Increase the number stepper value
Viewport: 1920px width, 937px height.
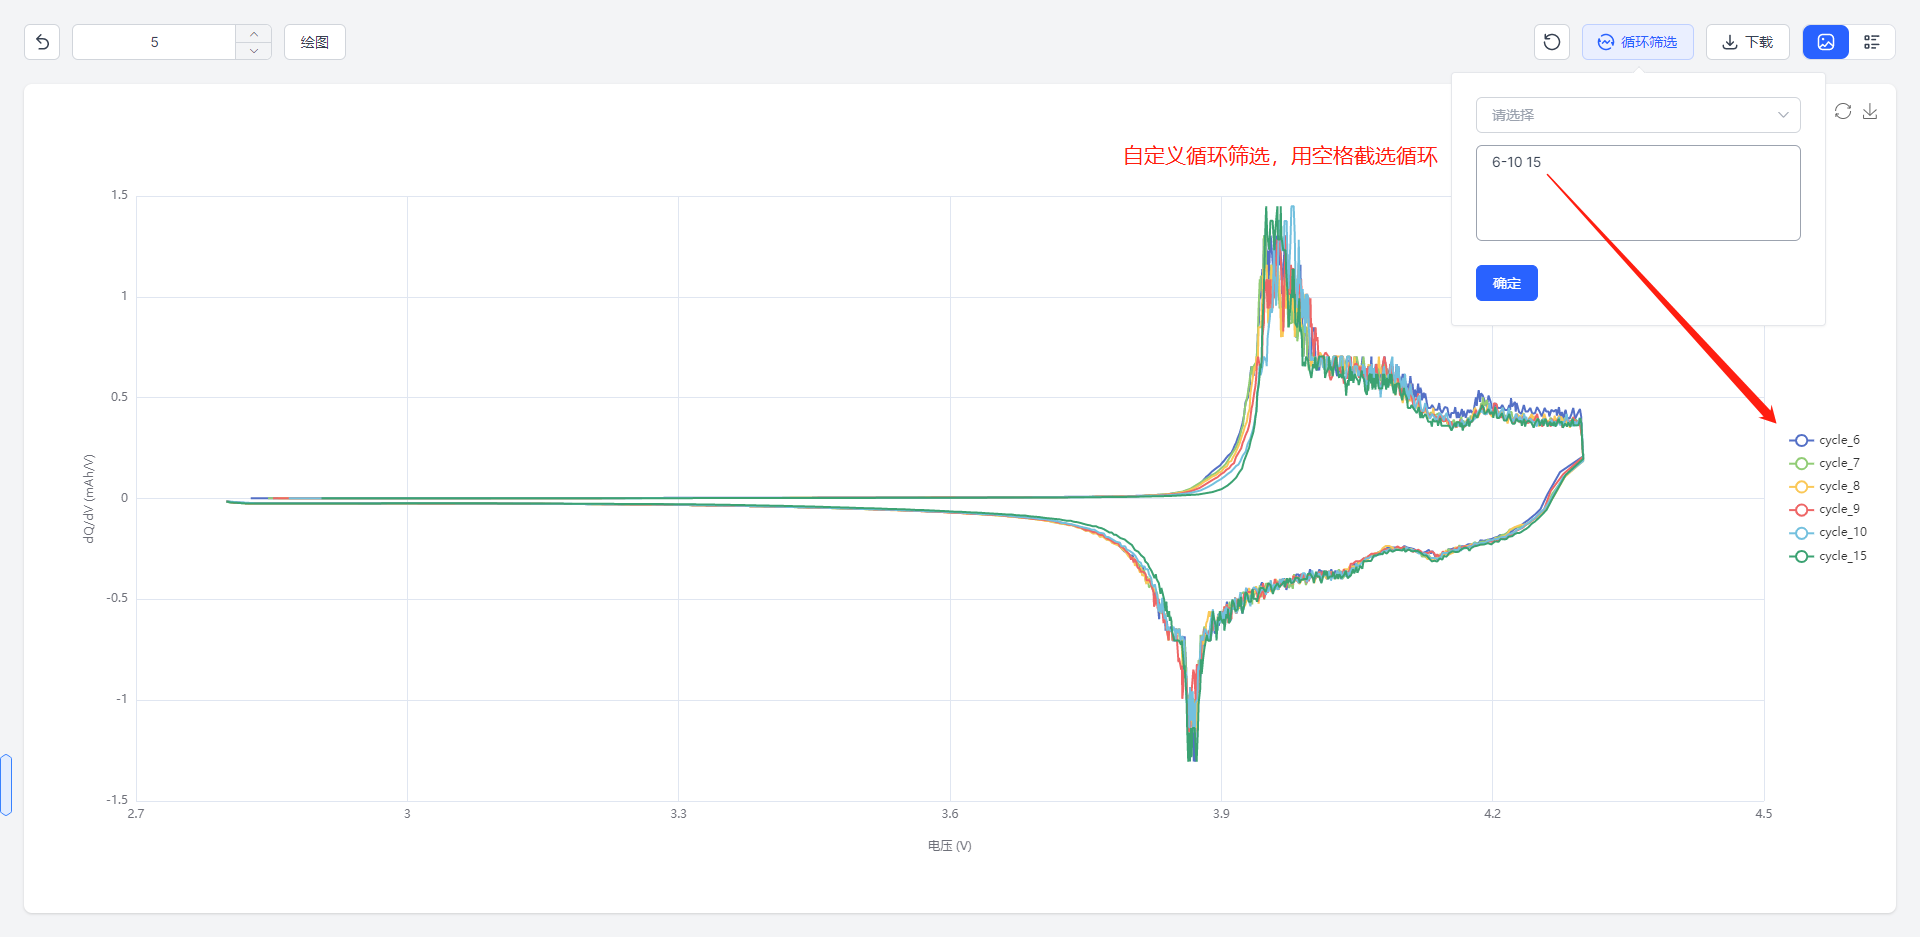[x=254, y=34]
